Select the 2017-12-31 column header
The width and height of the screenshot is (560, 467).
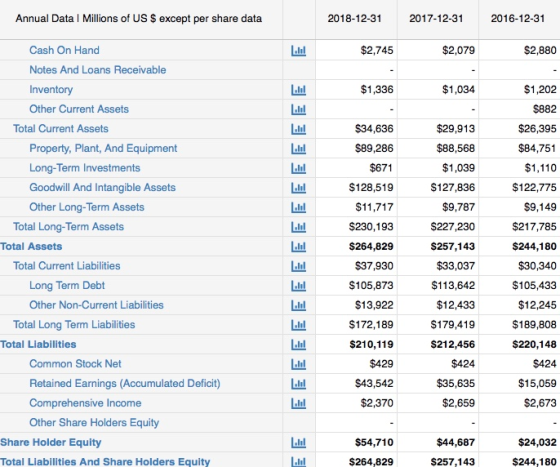pyautogui.click(x=436, y=19)
